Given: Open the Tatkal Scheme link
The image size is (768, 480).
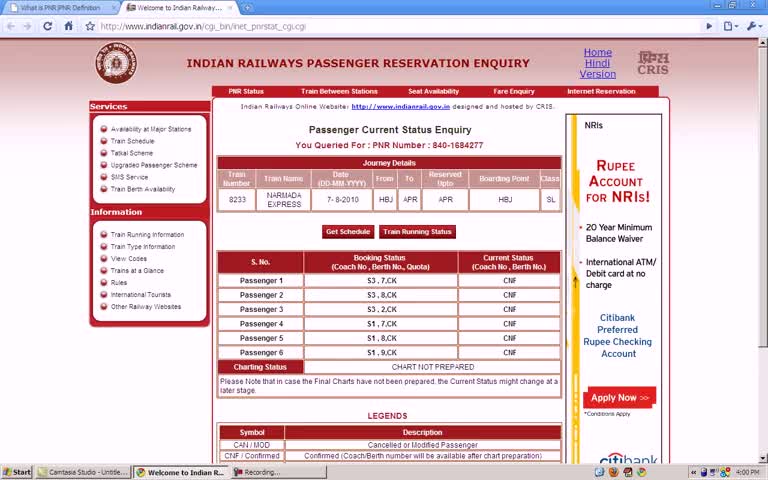Looking at the screenshot, I should [x=131, y=153].
